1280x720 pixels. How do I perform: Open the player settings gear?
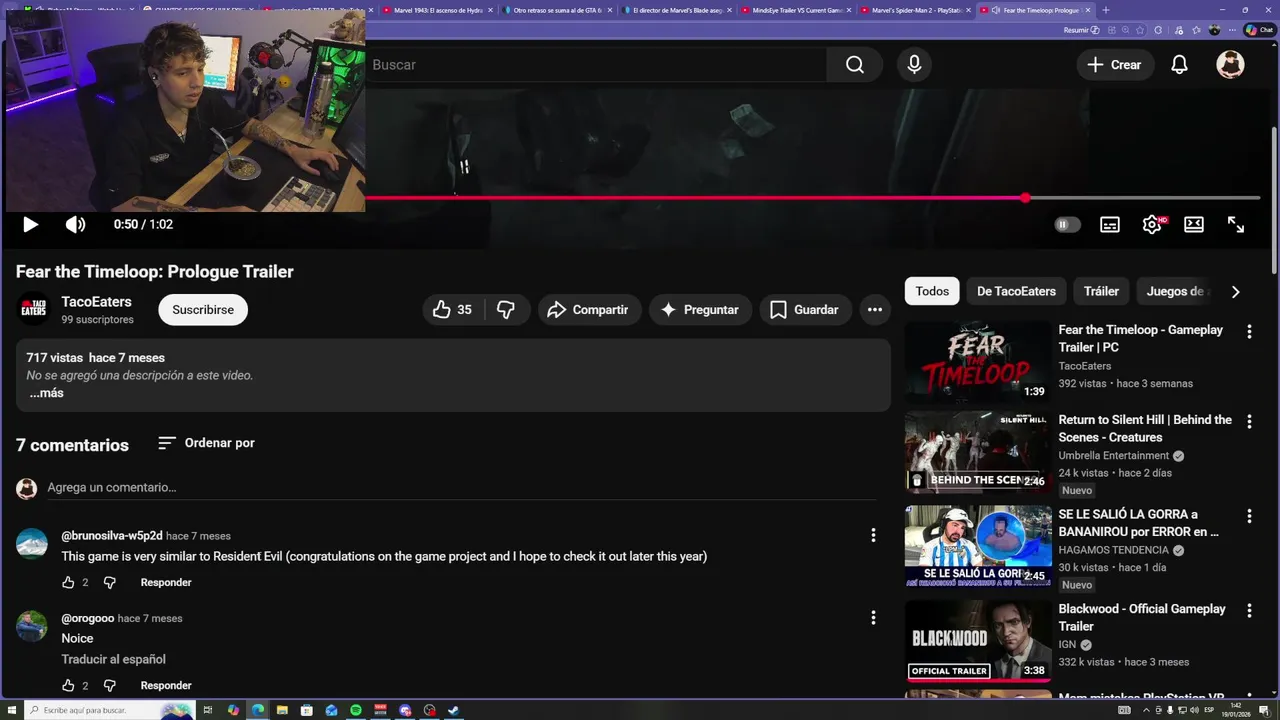click(x=1152, y=225)
